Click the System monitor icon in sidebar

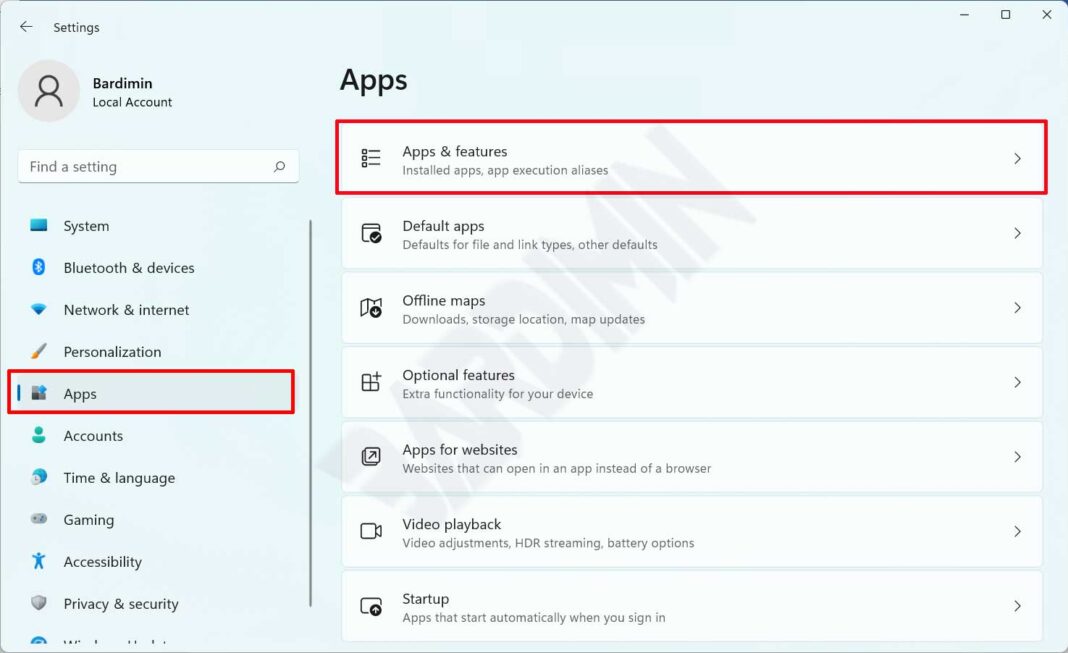coord(39,225)
